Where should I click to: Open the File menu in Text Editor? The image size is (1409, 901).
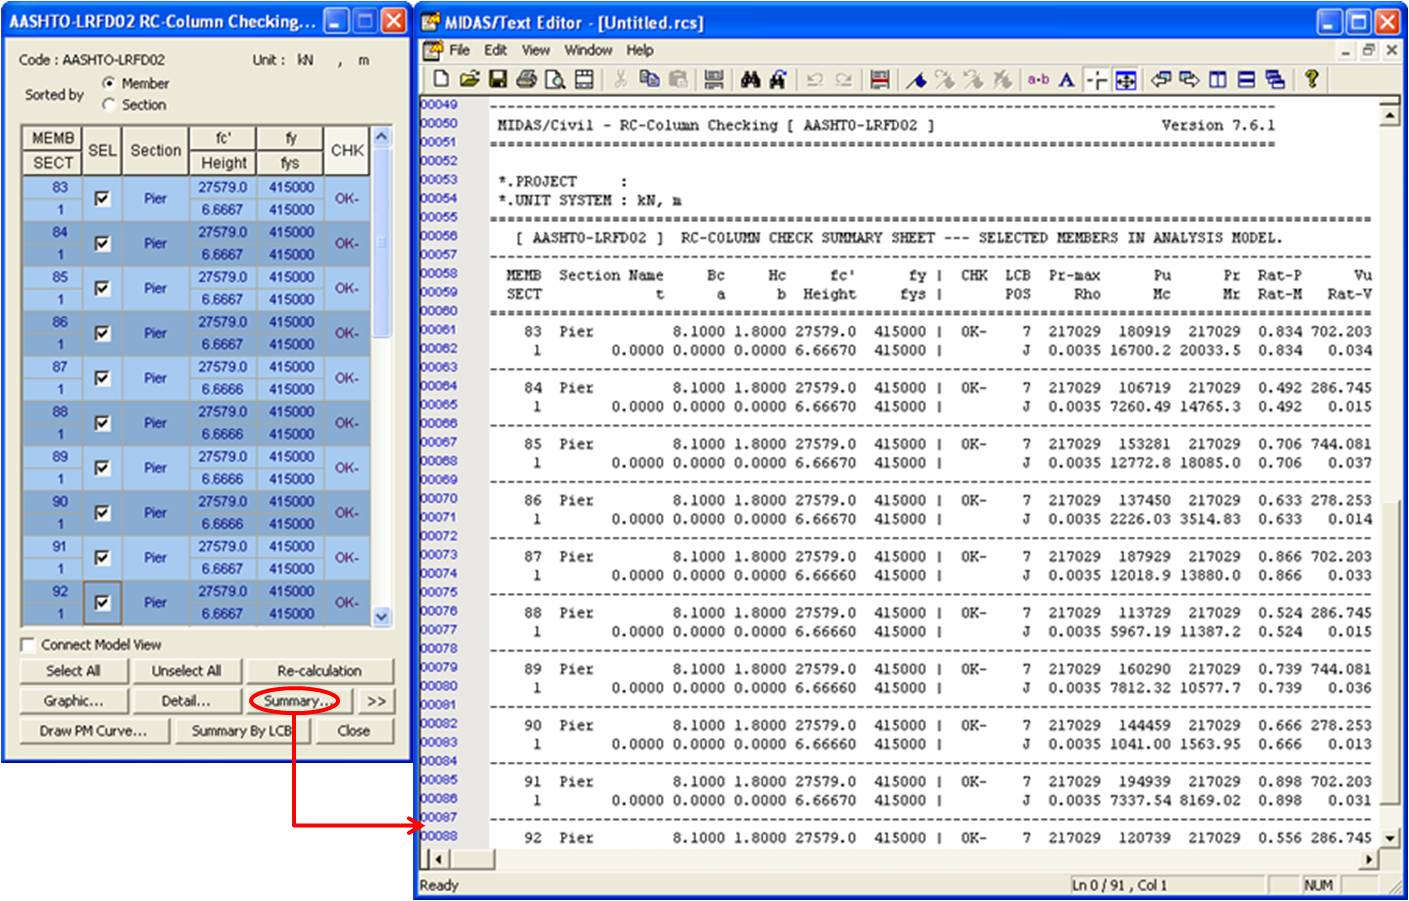(x=459, y=50)
